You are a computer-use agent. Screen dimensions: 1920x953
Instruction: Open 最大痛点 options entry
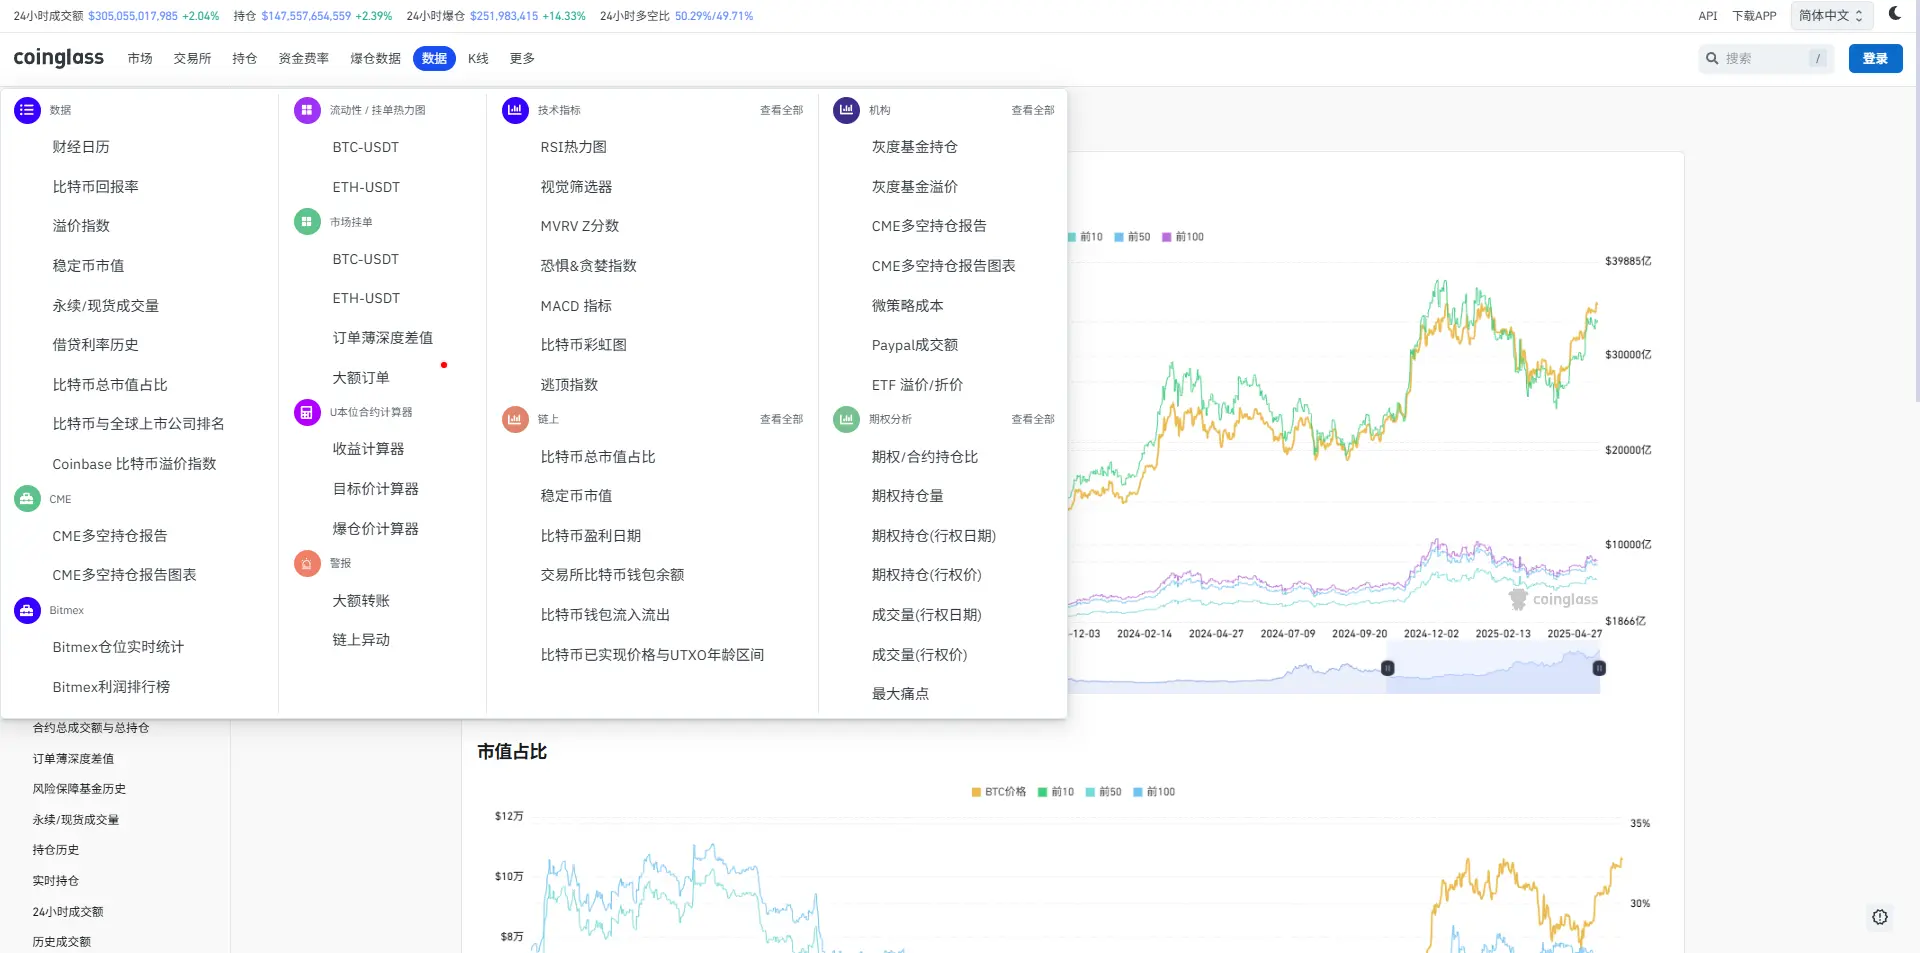pos(900,694)
